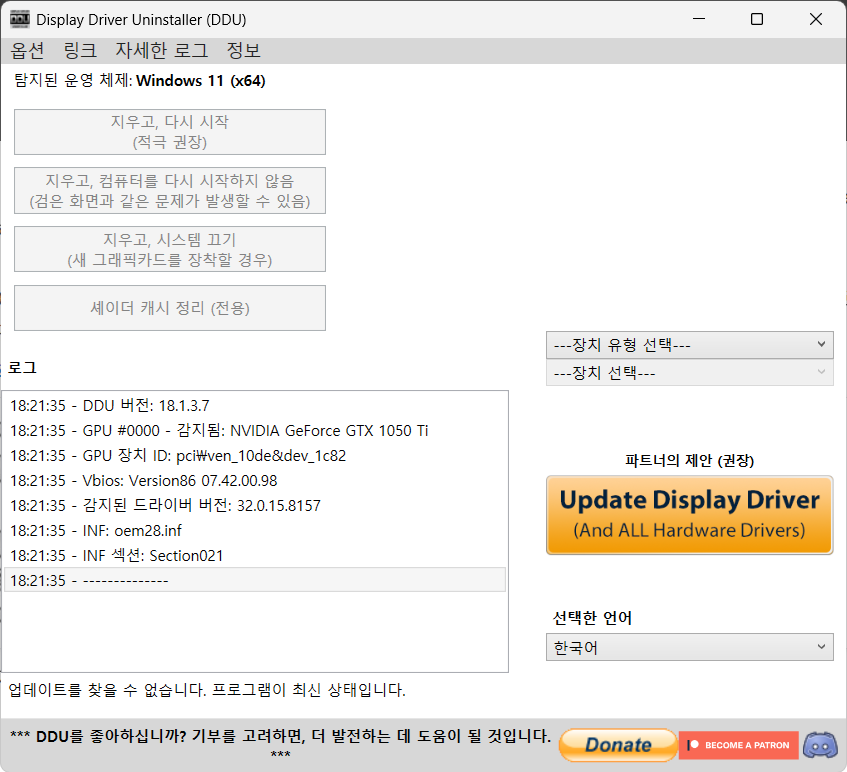Expand the 장치 선택 dropdown
The width and height of the screenshot is (847, 772).
coord(690,373)
